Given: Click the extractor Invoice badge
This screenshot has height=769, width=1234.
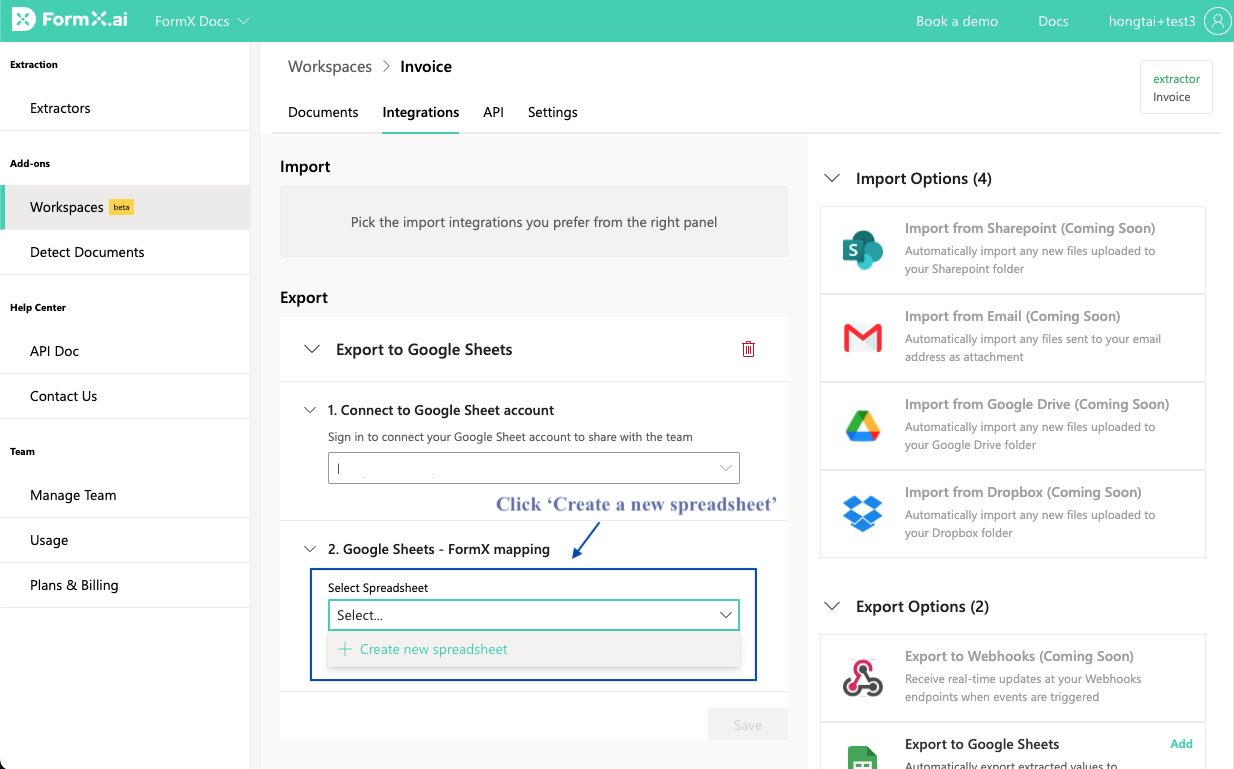Looking at the screenshot, I should coord(1176,88).
